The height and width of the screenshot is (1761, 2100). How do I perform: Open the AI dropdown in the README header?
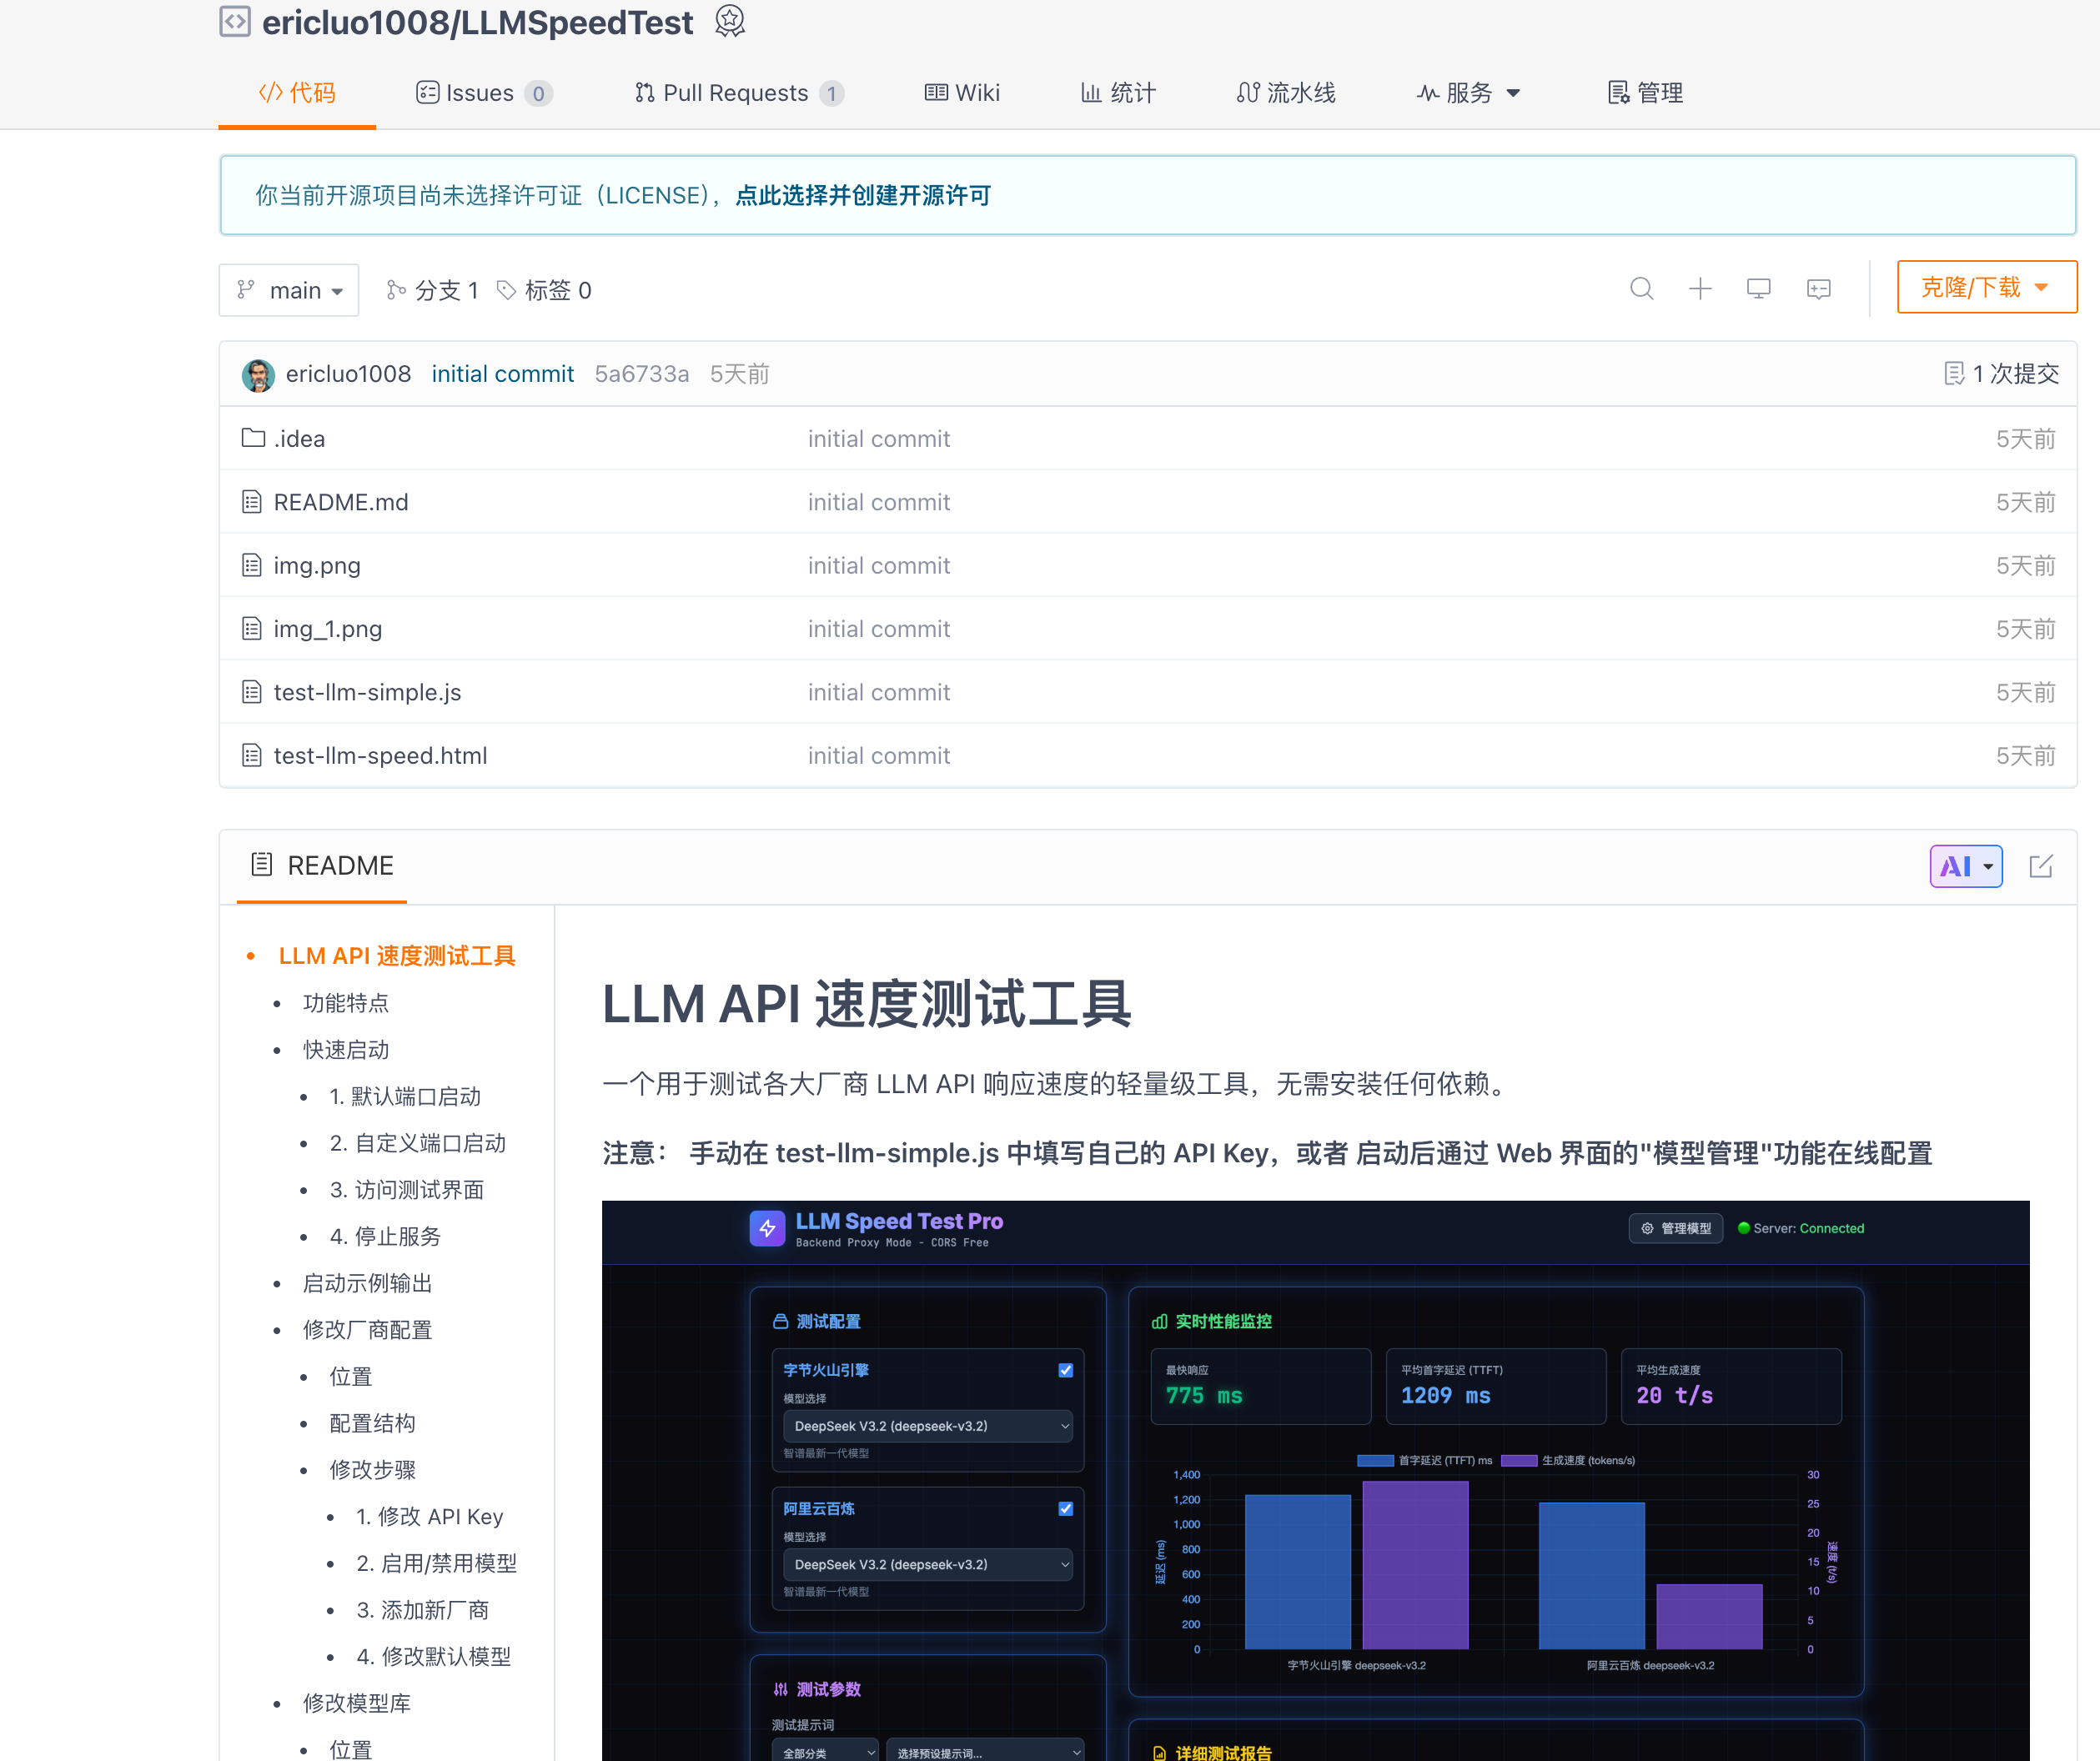click(x=1966, y=866)
